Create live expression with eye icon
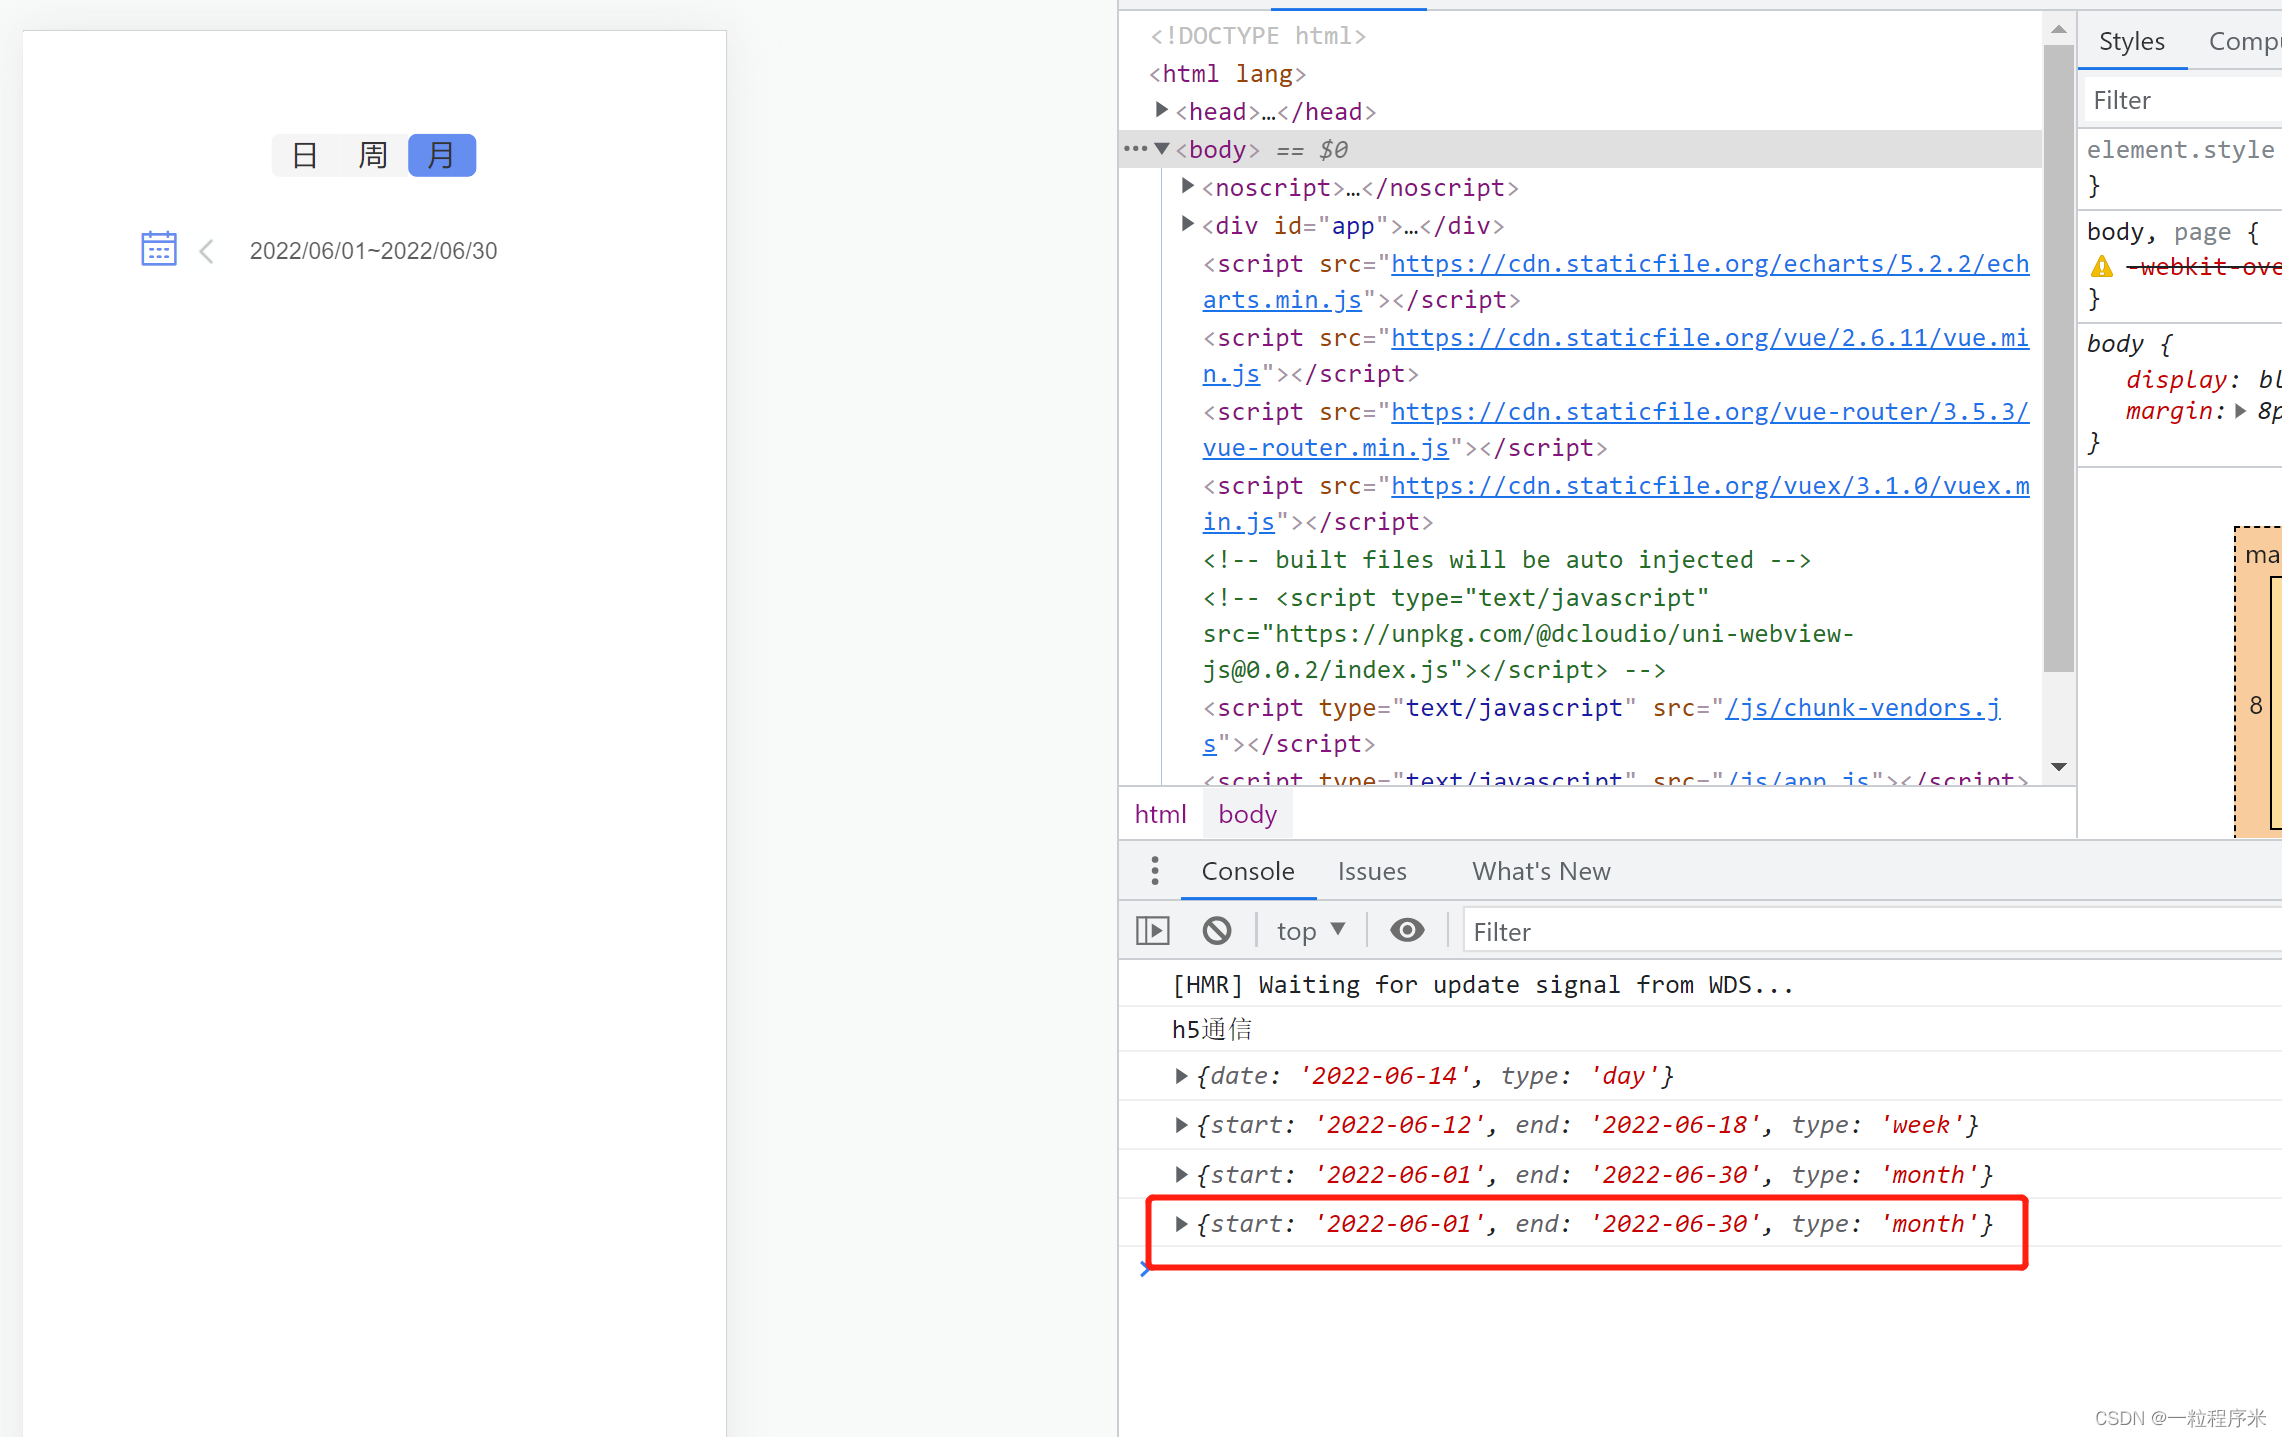This screenshot has width=2282, height=1437. 1407,931
